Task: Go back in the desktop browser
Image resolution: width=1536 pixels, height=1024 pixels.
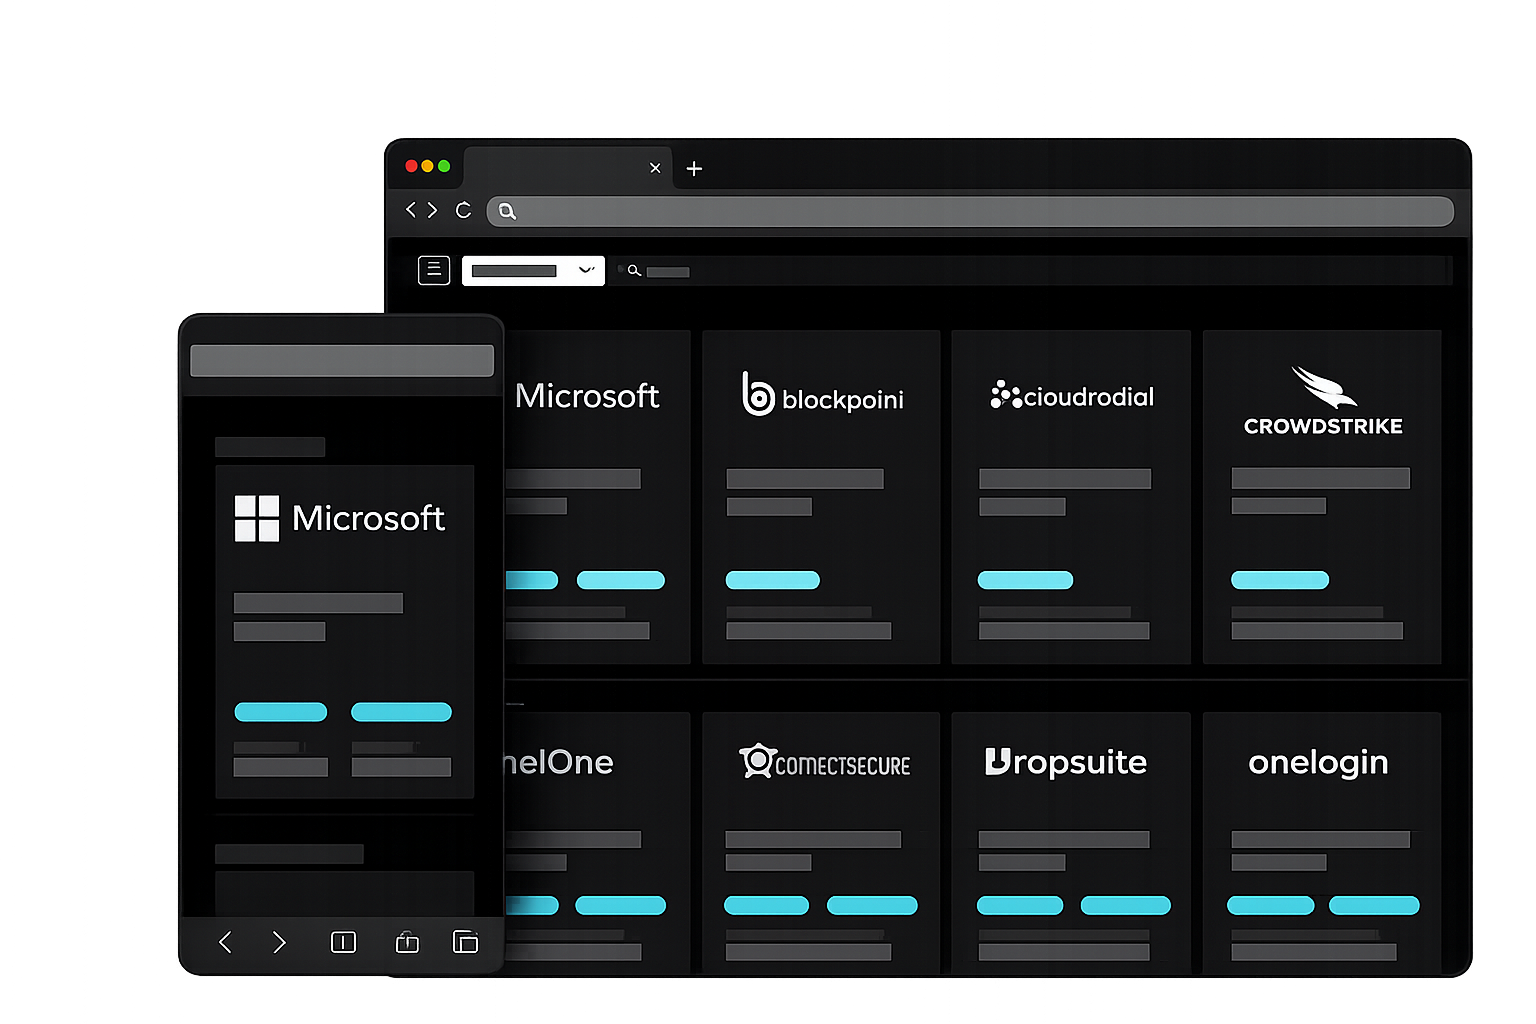Action: tap(410, 210)
